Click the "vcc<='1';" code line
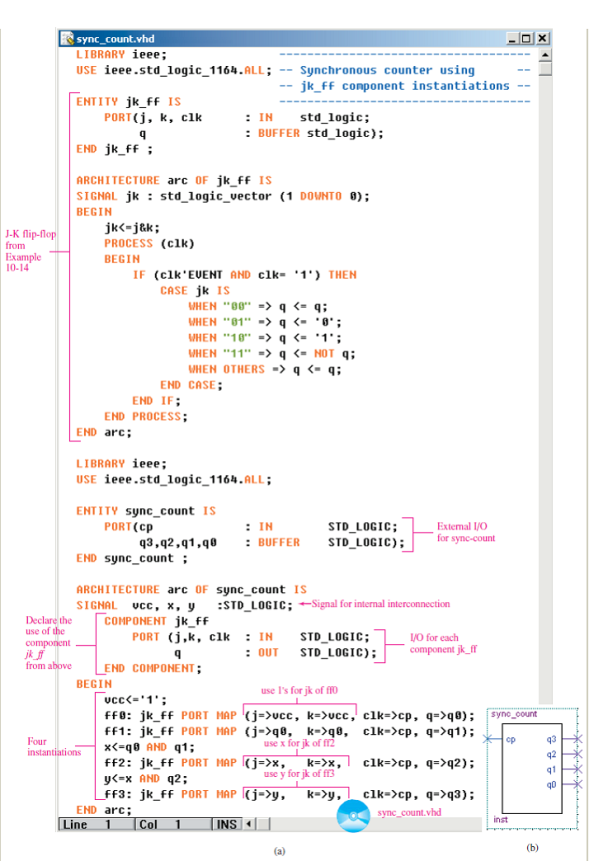 [x=136, y=700]
